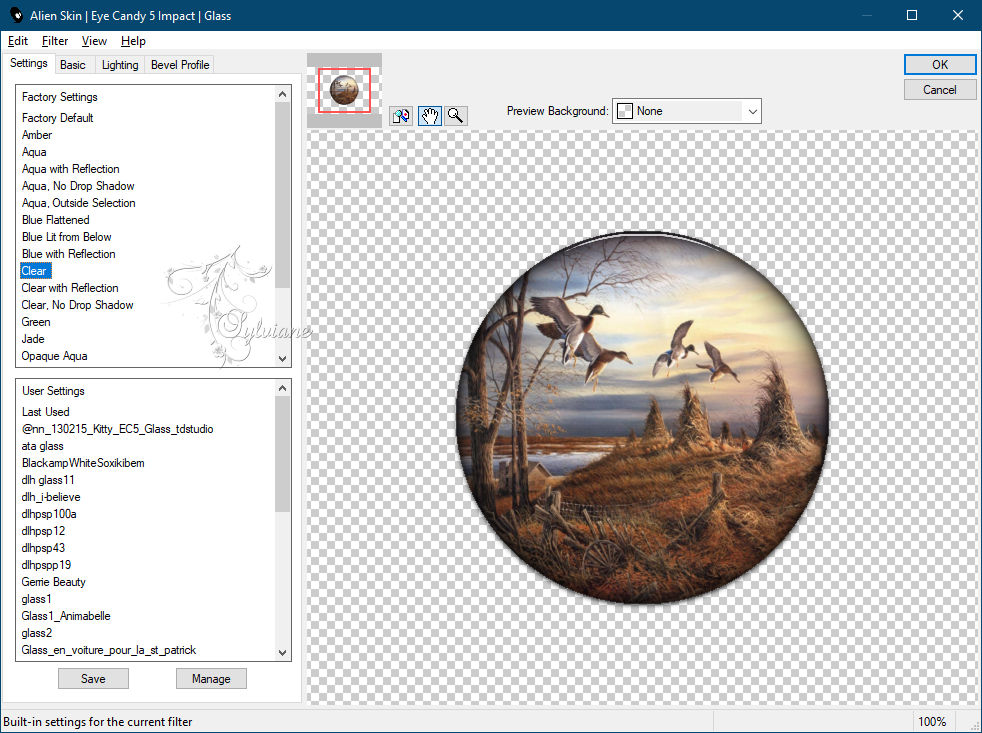Select Aqua, Outside Selection preset

click(x=78, y=203)
